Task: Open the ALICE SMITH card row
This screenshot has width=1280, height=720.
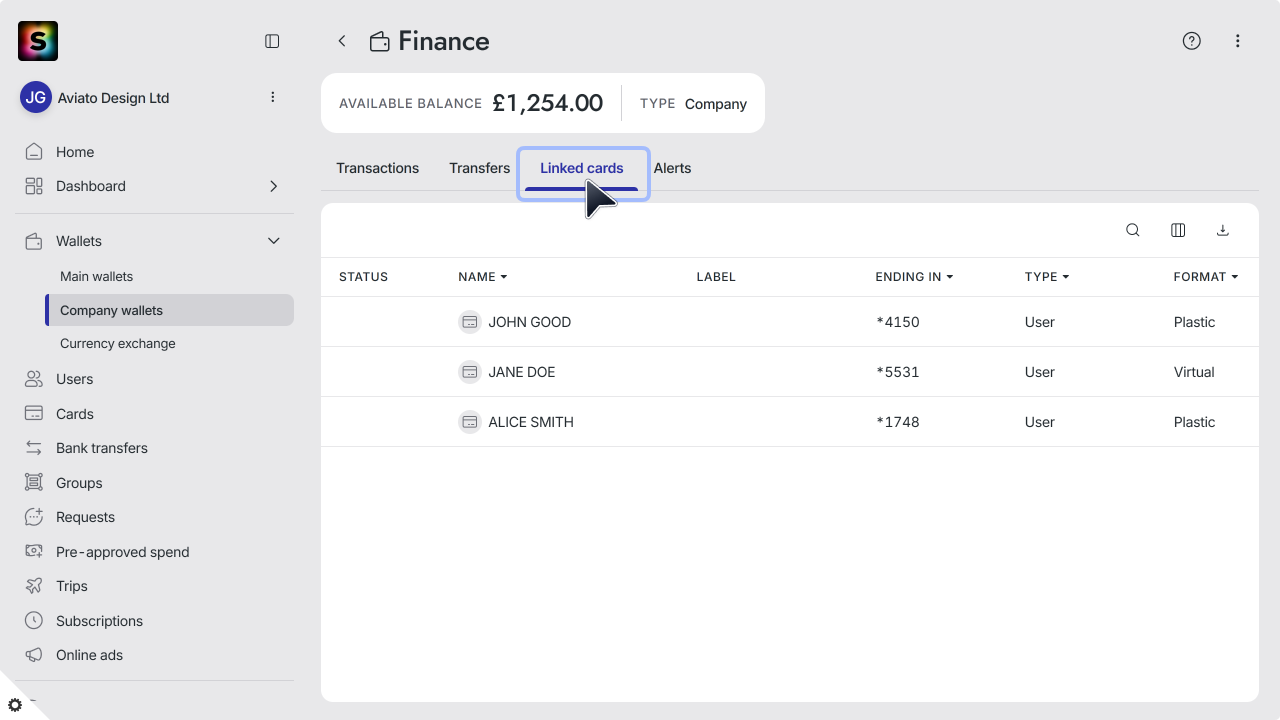Action: [790, 422]
